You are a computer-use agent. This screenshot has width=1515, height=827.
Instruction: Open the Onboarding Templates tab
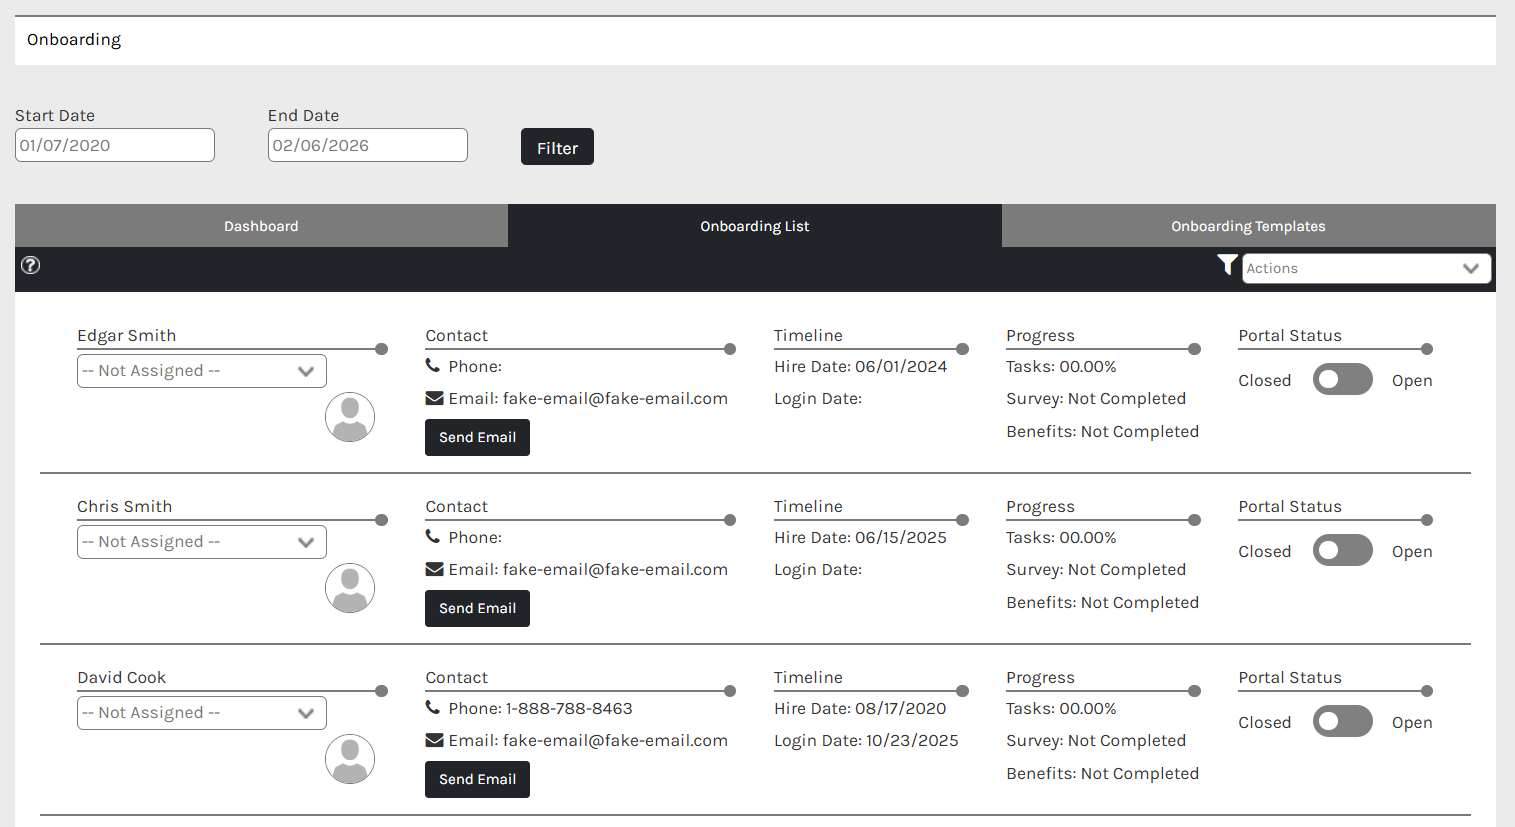click(x=1248, y=226)
